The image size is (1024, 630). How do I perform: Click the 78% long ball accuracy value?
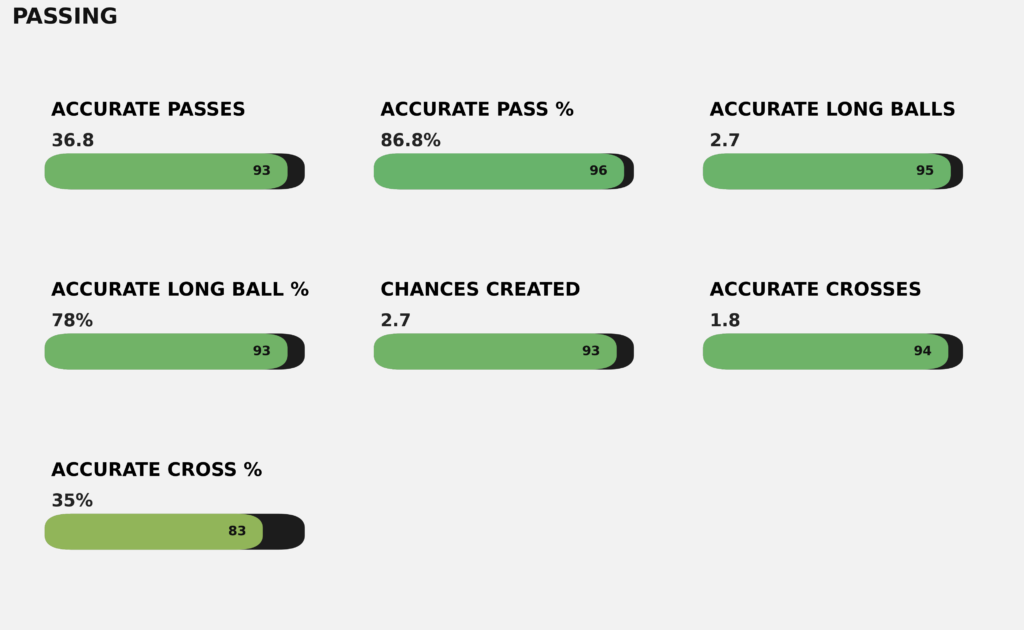72,321
